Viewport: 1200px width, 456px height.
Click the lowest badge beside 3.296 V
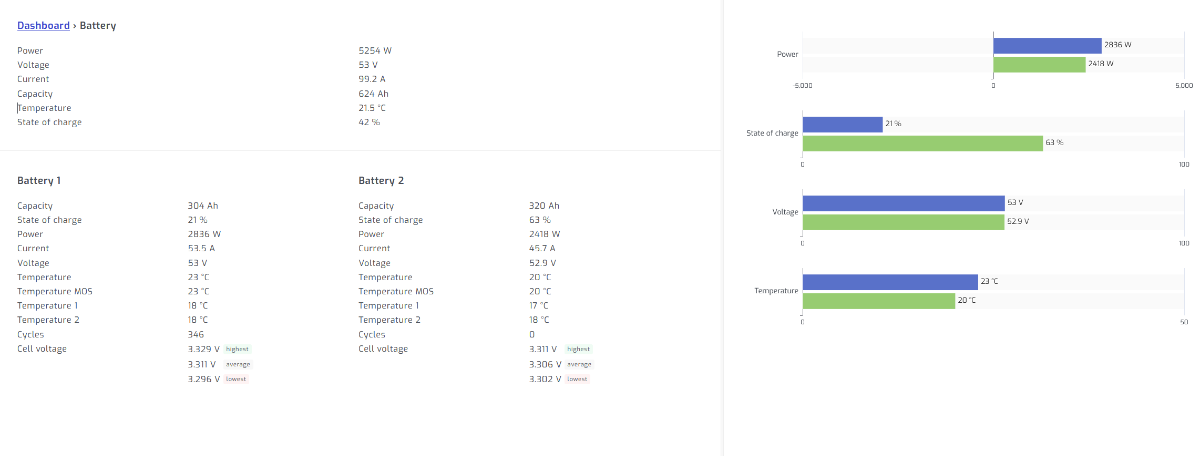tap(235, 379)
